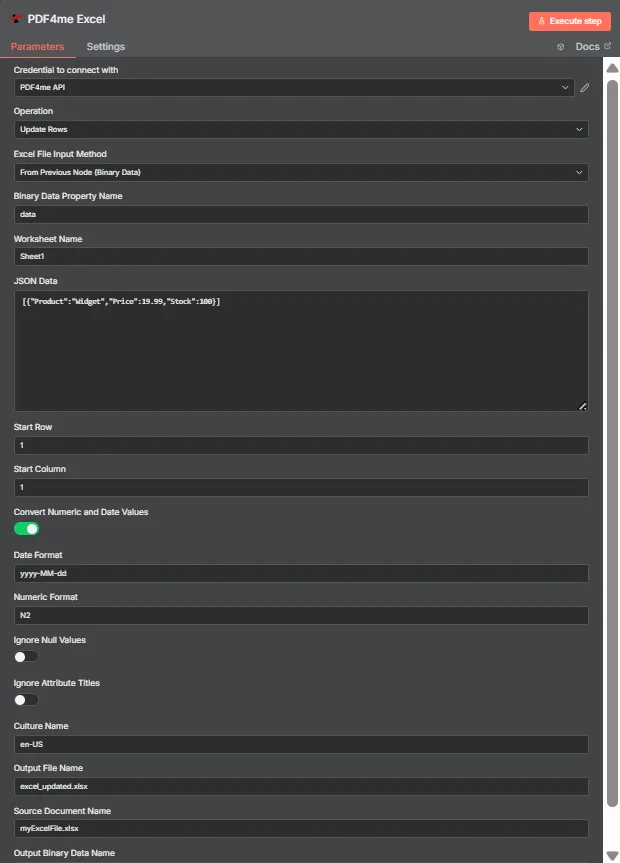Open the Excel File Input Method dropdown

[301, 172]
